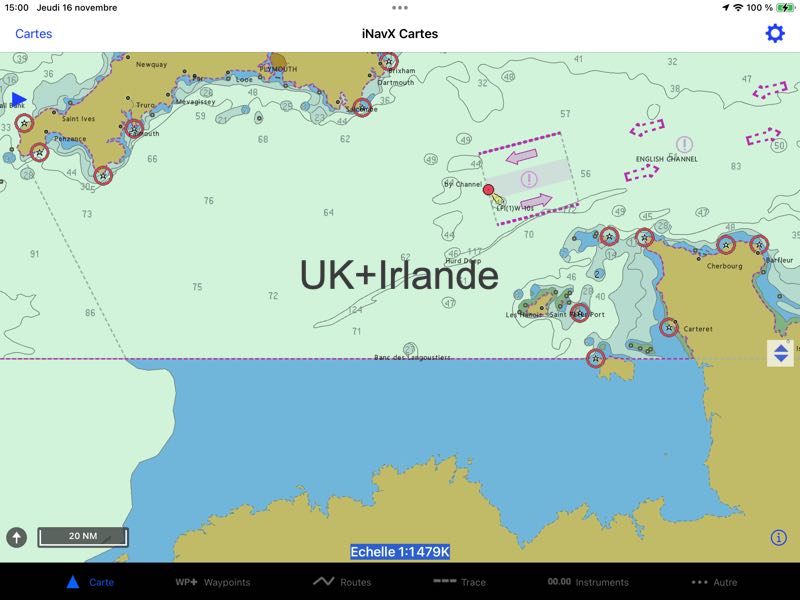Tap the Penzance label
The width and height of the screenshot is (800, 600).
[70, 139]
